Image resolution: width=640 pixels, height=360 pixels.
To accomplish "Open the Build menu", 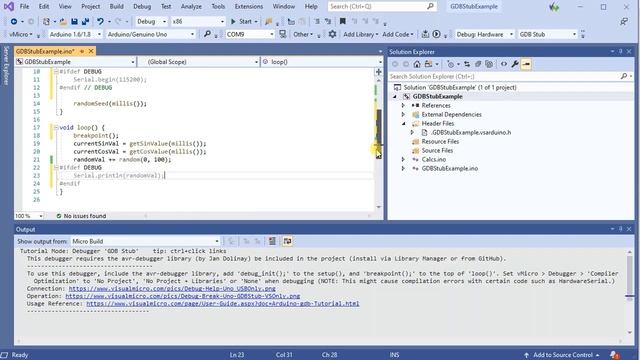I will 116,7.
